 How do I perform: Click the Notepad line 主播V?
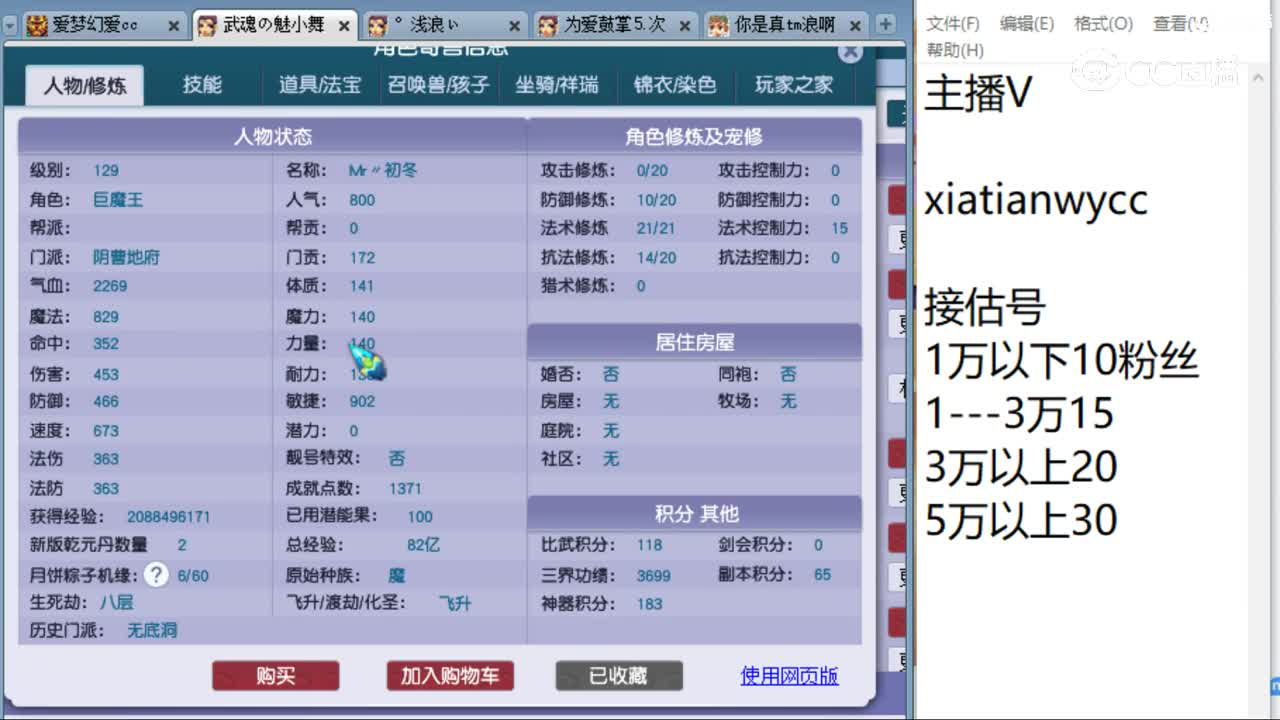pos(978,94)
